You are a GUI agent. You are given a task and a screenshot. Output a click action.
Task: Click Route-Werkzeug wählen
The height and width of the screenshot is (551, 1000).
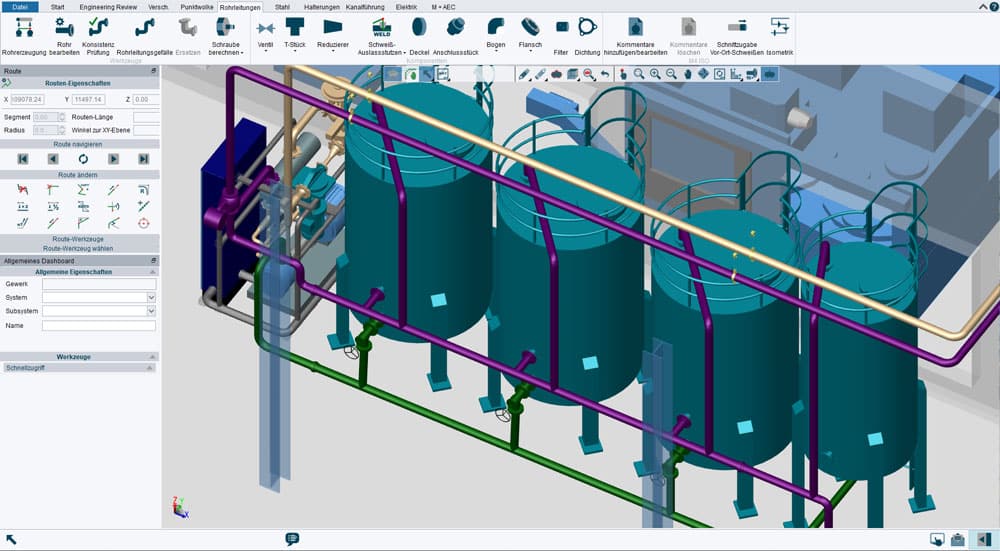(78, 249)
